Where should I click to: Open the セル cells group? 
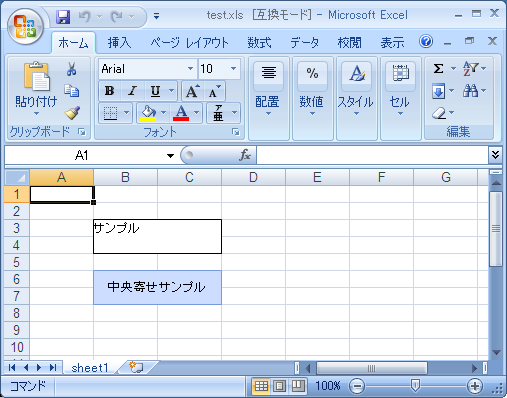[400, 98]
